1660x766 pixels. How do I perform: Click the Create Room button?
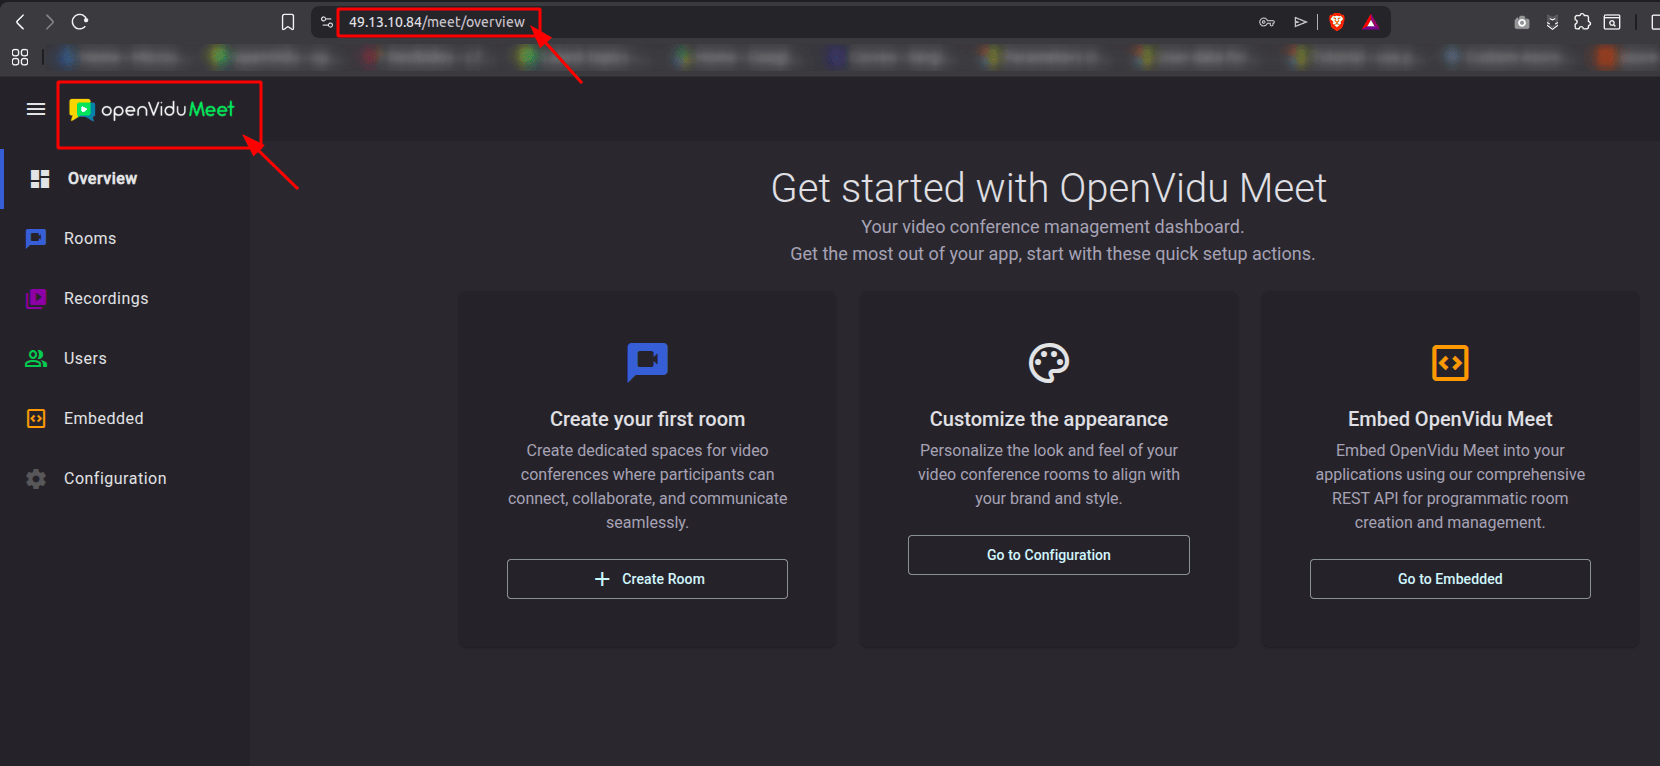tap(647, 579)
